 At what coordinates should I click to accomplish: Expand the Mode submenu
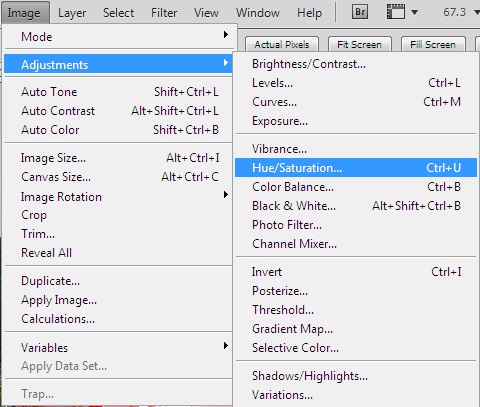[x=118, y=36]
